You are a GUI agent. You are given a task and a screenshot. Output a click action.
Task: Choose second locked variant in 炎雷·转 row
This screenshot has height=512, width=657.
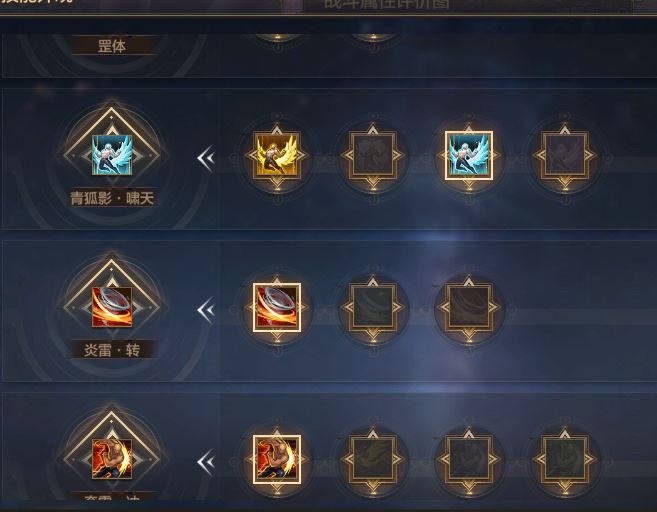click(x=373, y=308)
